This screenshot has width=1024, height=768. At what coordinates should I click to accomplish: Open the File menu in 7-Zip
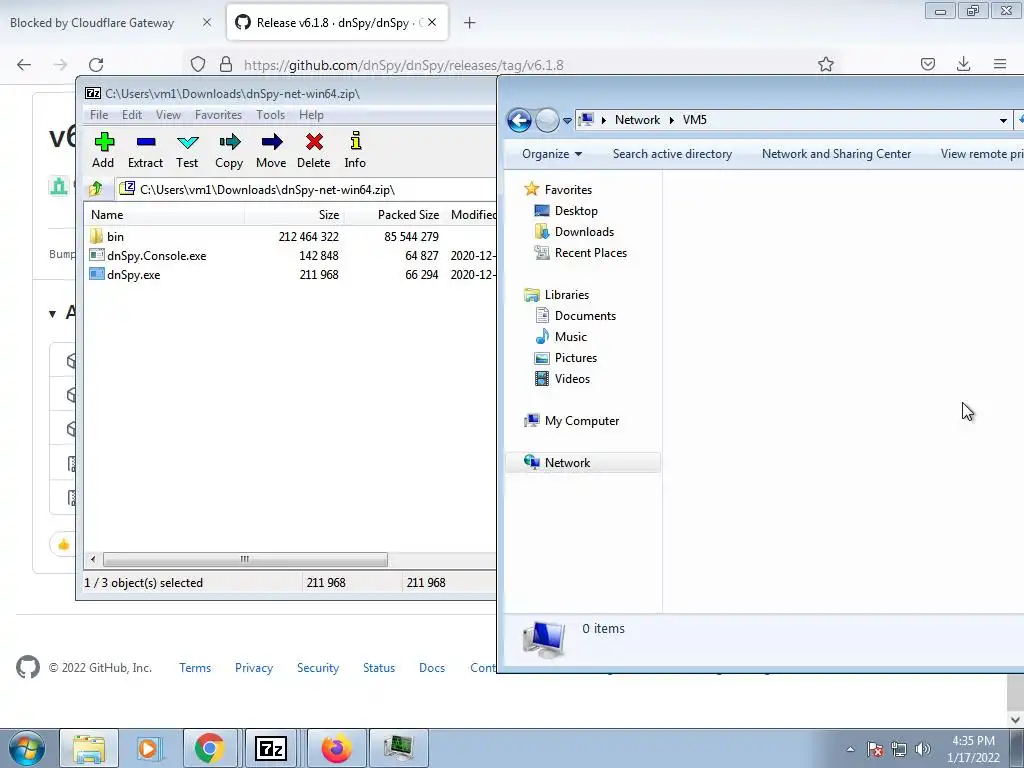click(99, 115)
